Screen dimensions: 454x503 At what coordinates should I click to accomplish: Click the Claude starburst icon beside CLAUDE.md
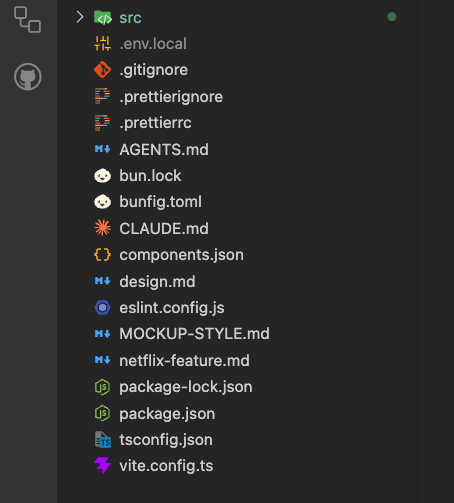[102, 228]
